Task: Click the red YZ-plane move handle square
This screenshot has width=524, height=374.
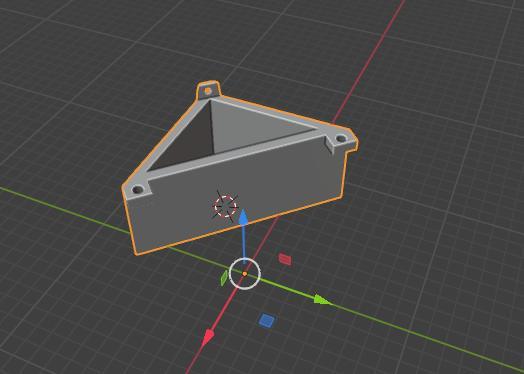Action: point(285,259)
